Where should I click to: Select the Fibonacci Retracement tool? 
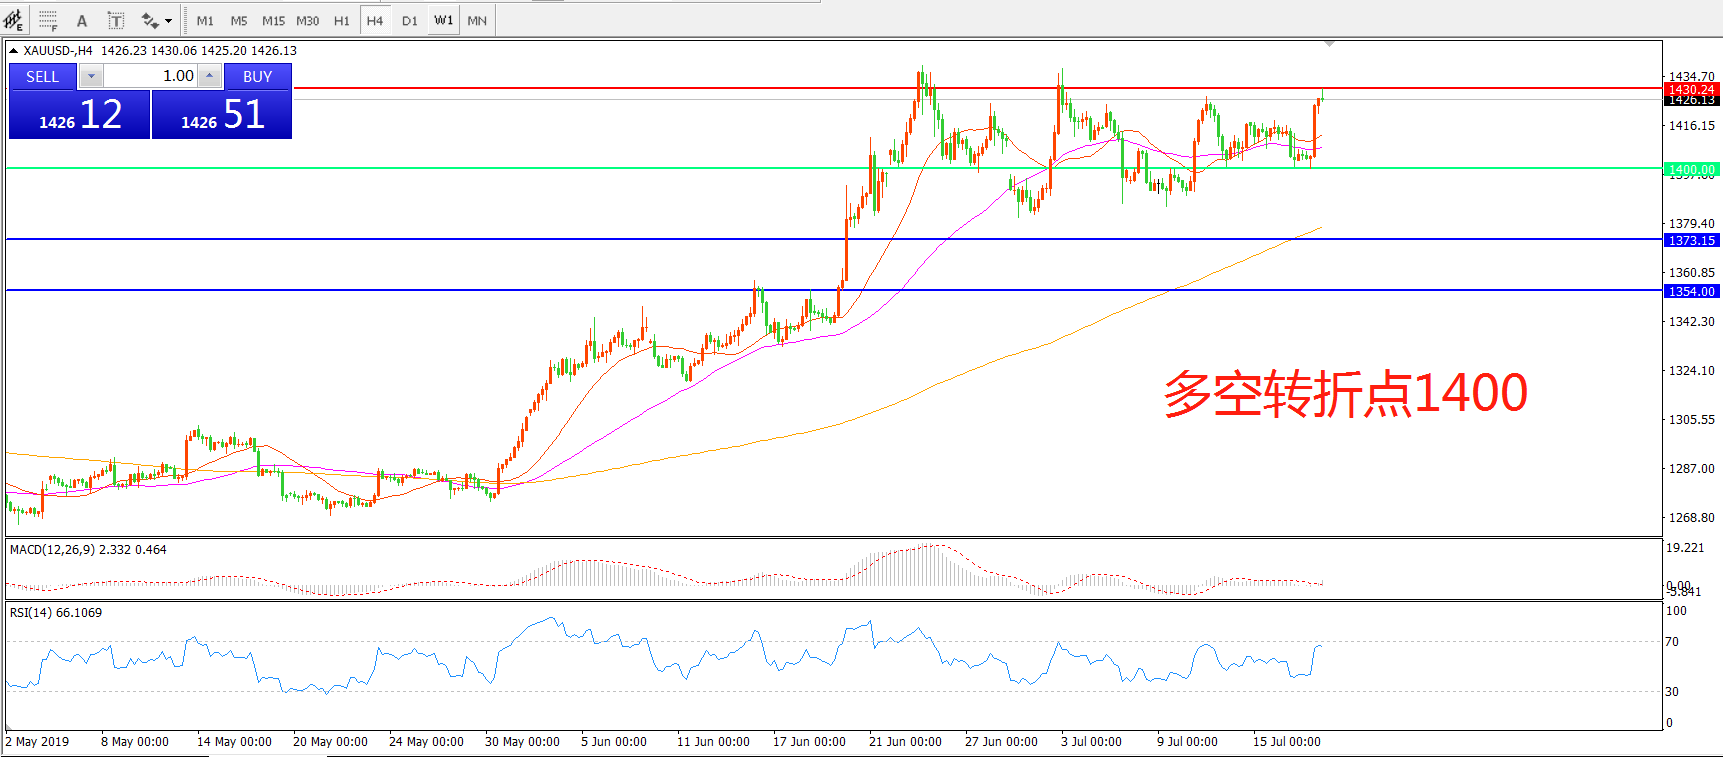48,20
